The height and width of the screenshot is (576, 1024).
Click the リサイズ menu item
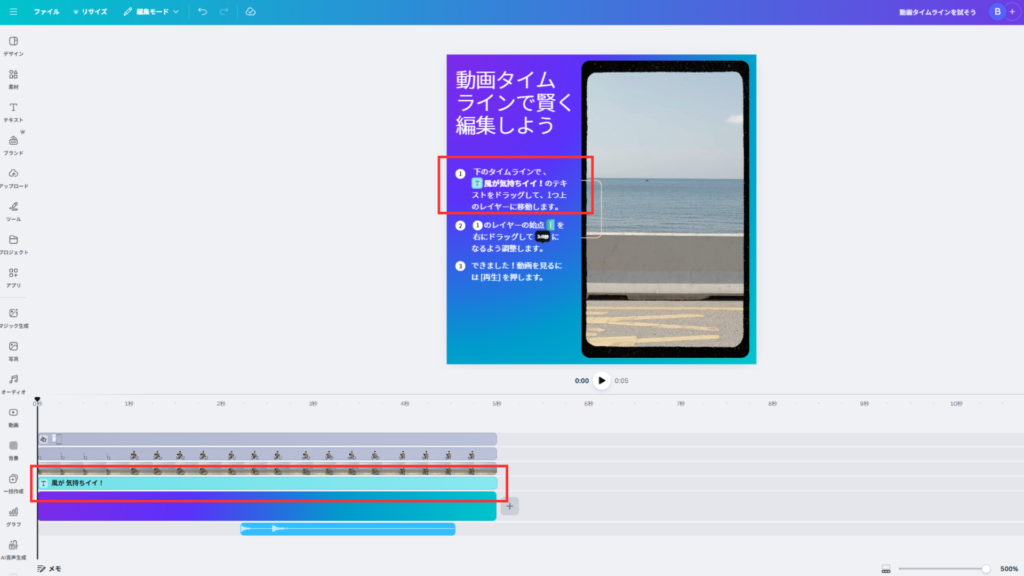91,11
